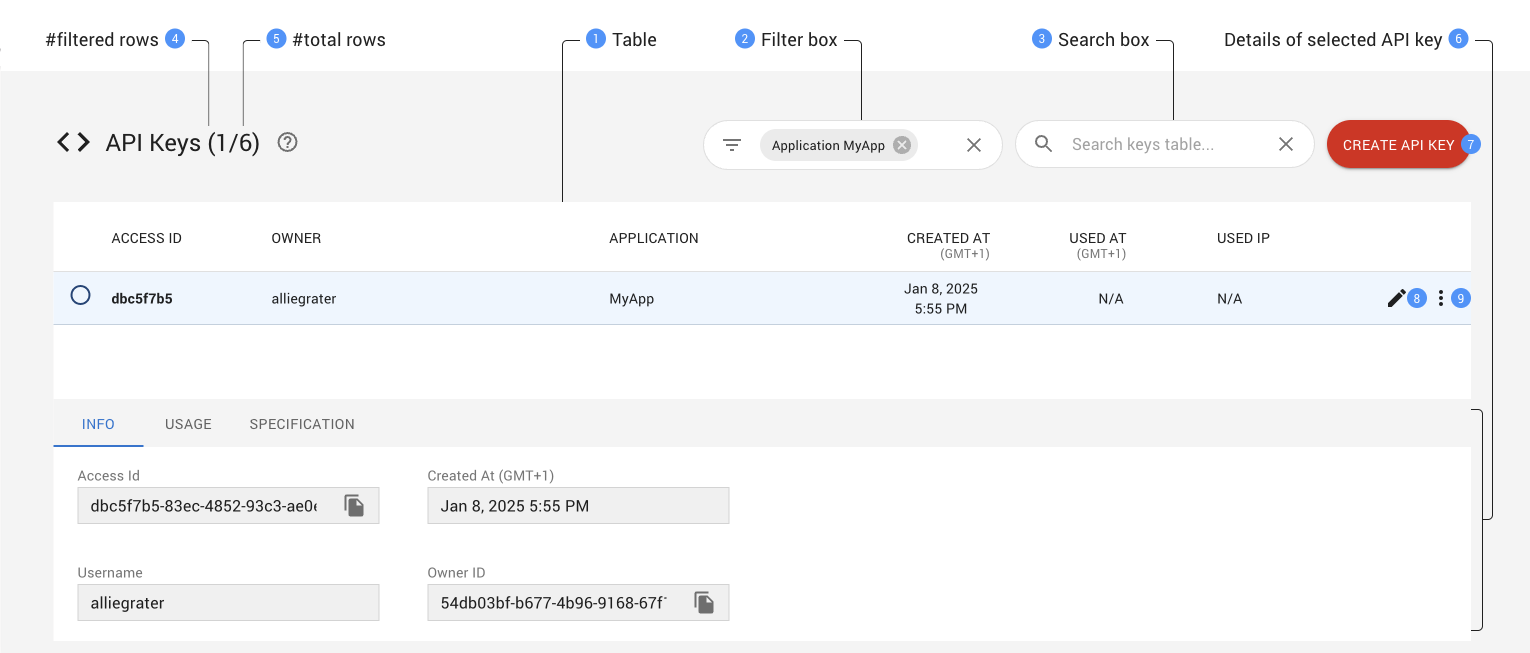
Task: Remove the Application MyApp filter chip
Action: click(901, 145)
